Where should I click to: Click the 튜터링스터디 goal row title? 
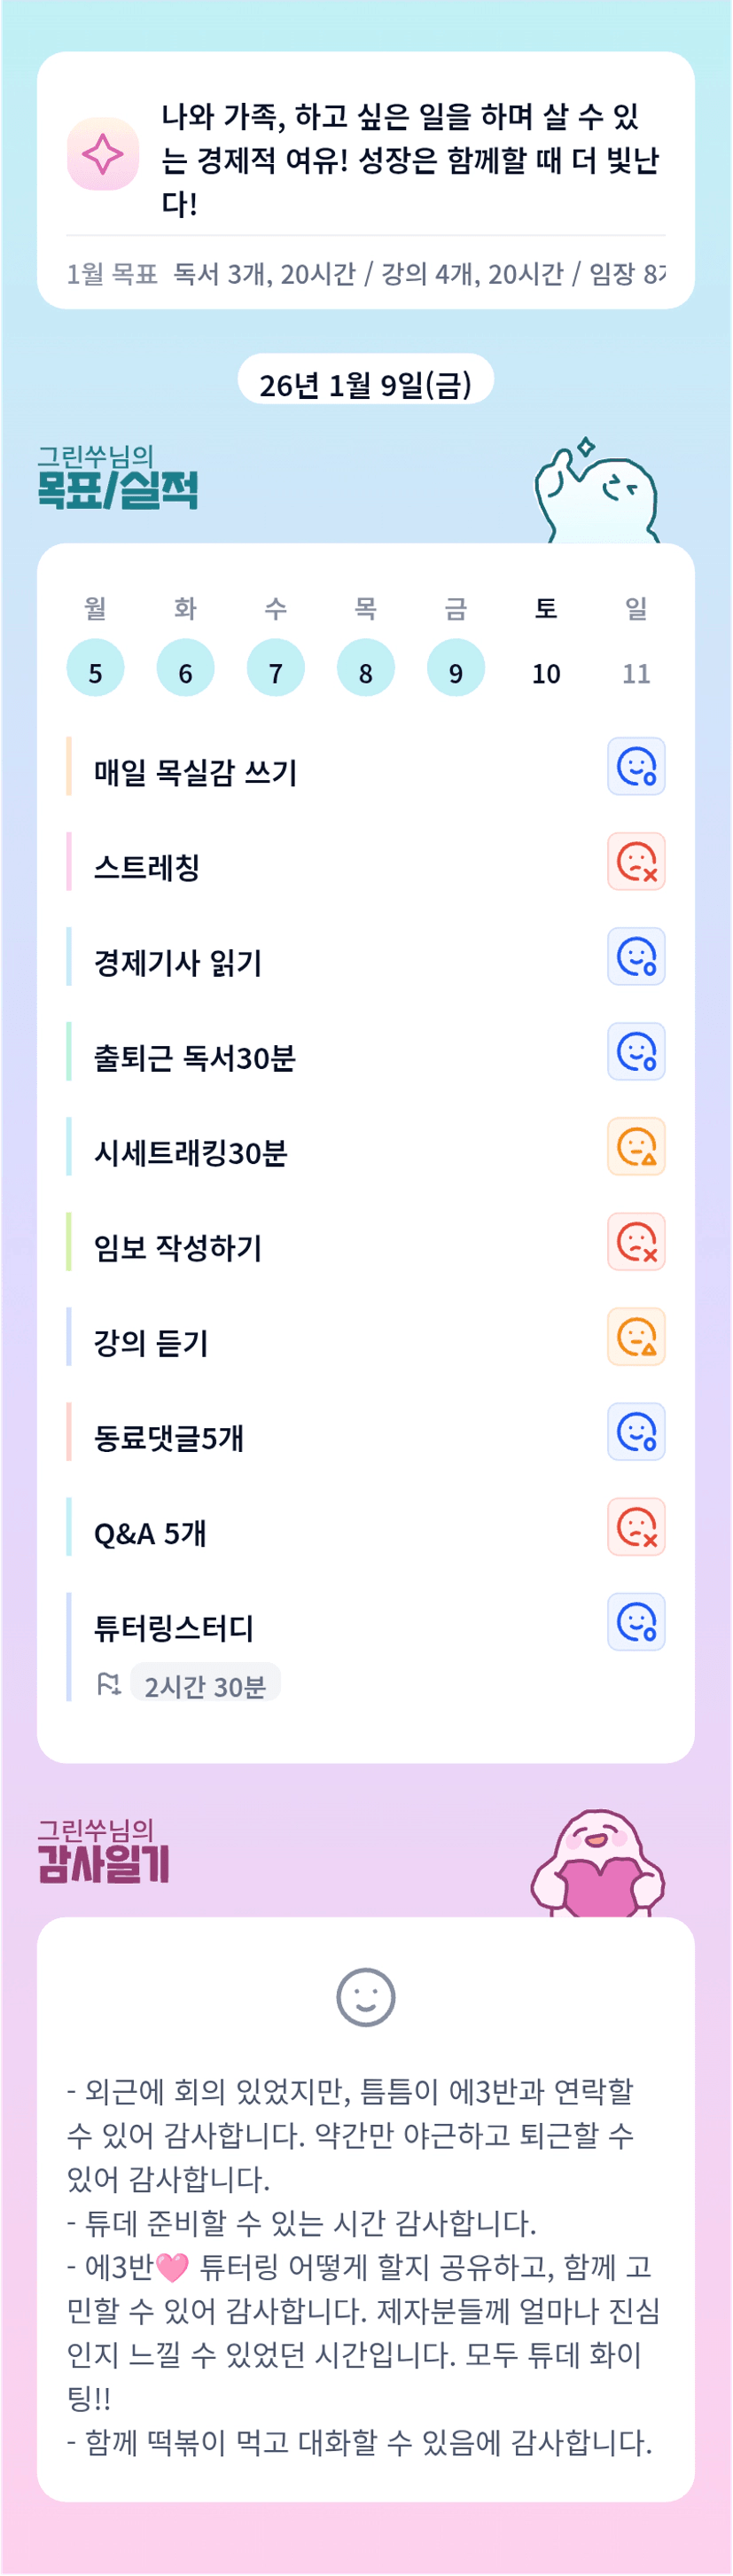tap(174, 1629)
